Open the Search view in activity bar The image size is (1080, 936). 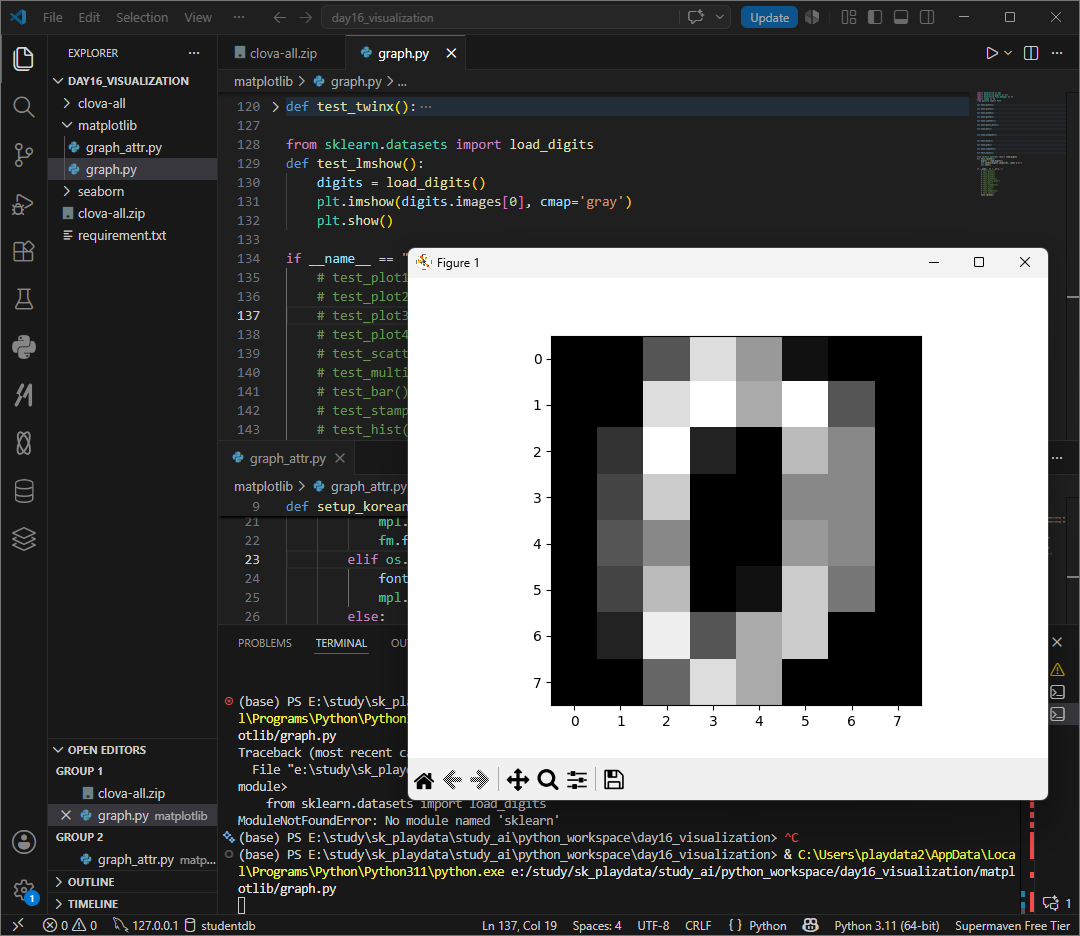(x=23, y=107)
